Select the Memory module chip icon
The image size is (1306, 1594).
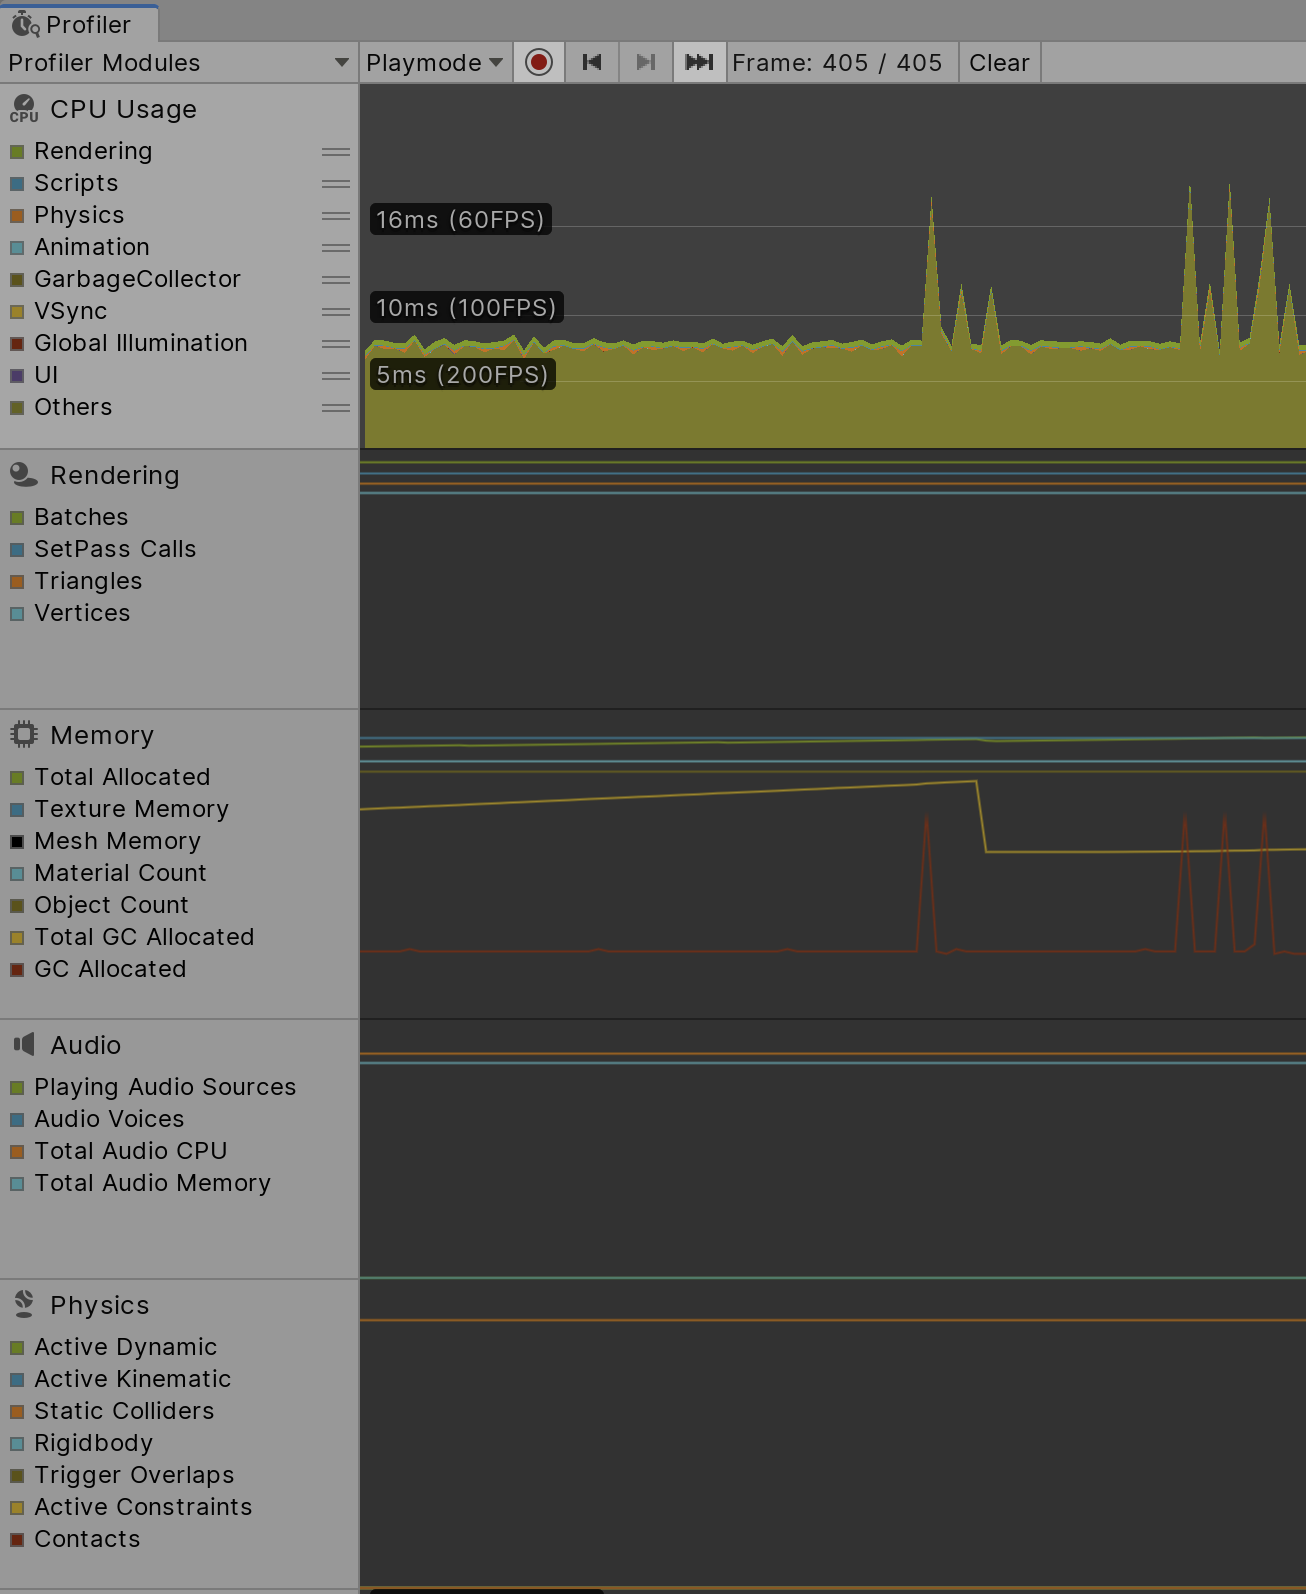coord(24,735)
